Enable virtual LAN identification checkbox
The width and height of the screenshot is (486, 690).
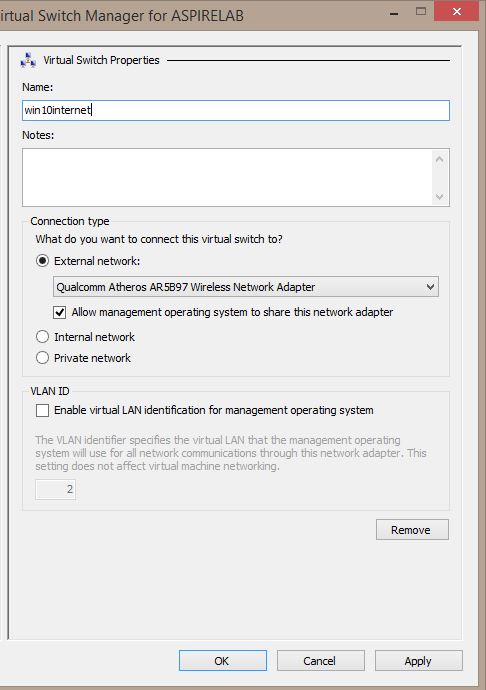point(42,411)
